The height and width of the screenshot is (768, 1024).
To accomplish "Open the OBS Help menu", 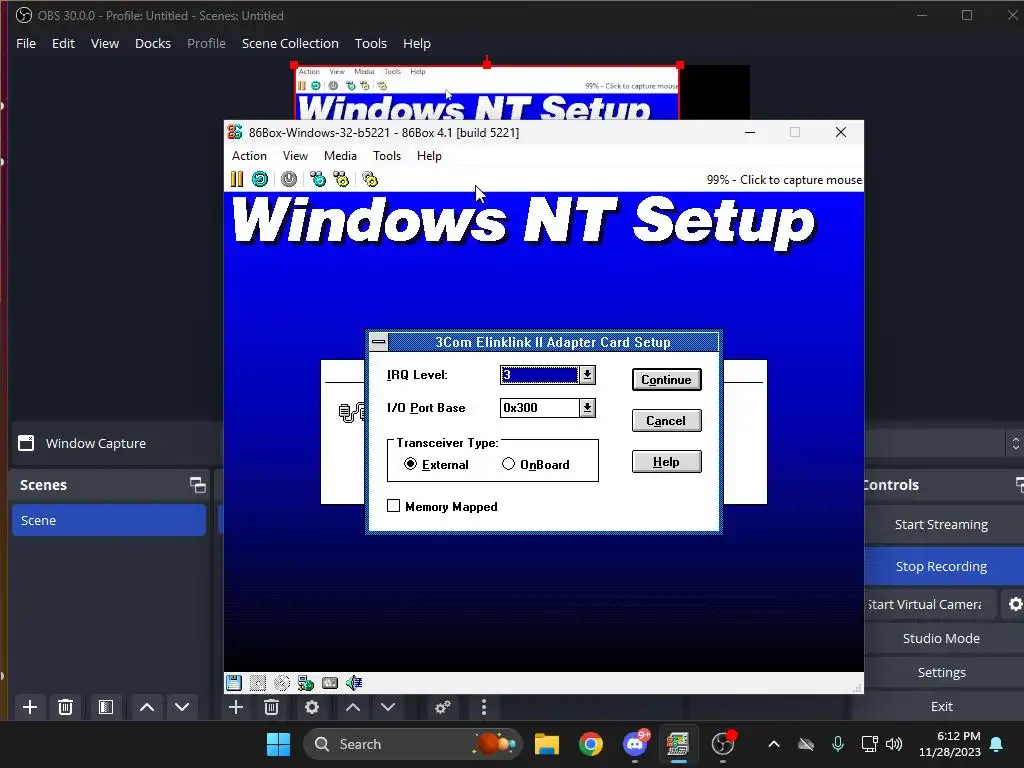I will pyautogui.click(x=417, y=43).
